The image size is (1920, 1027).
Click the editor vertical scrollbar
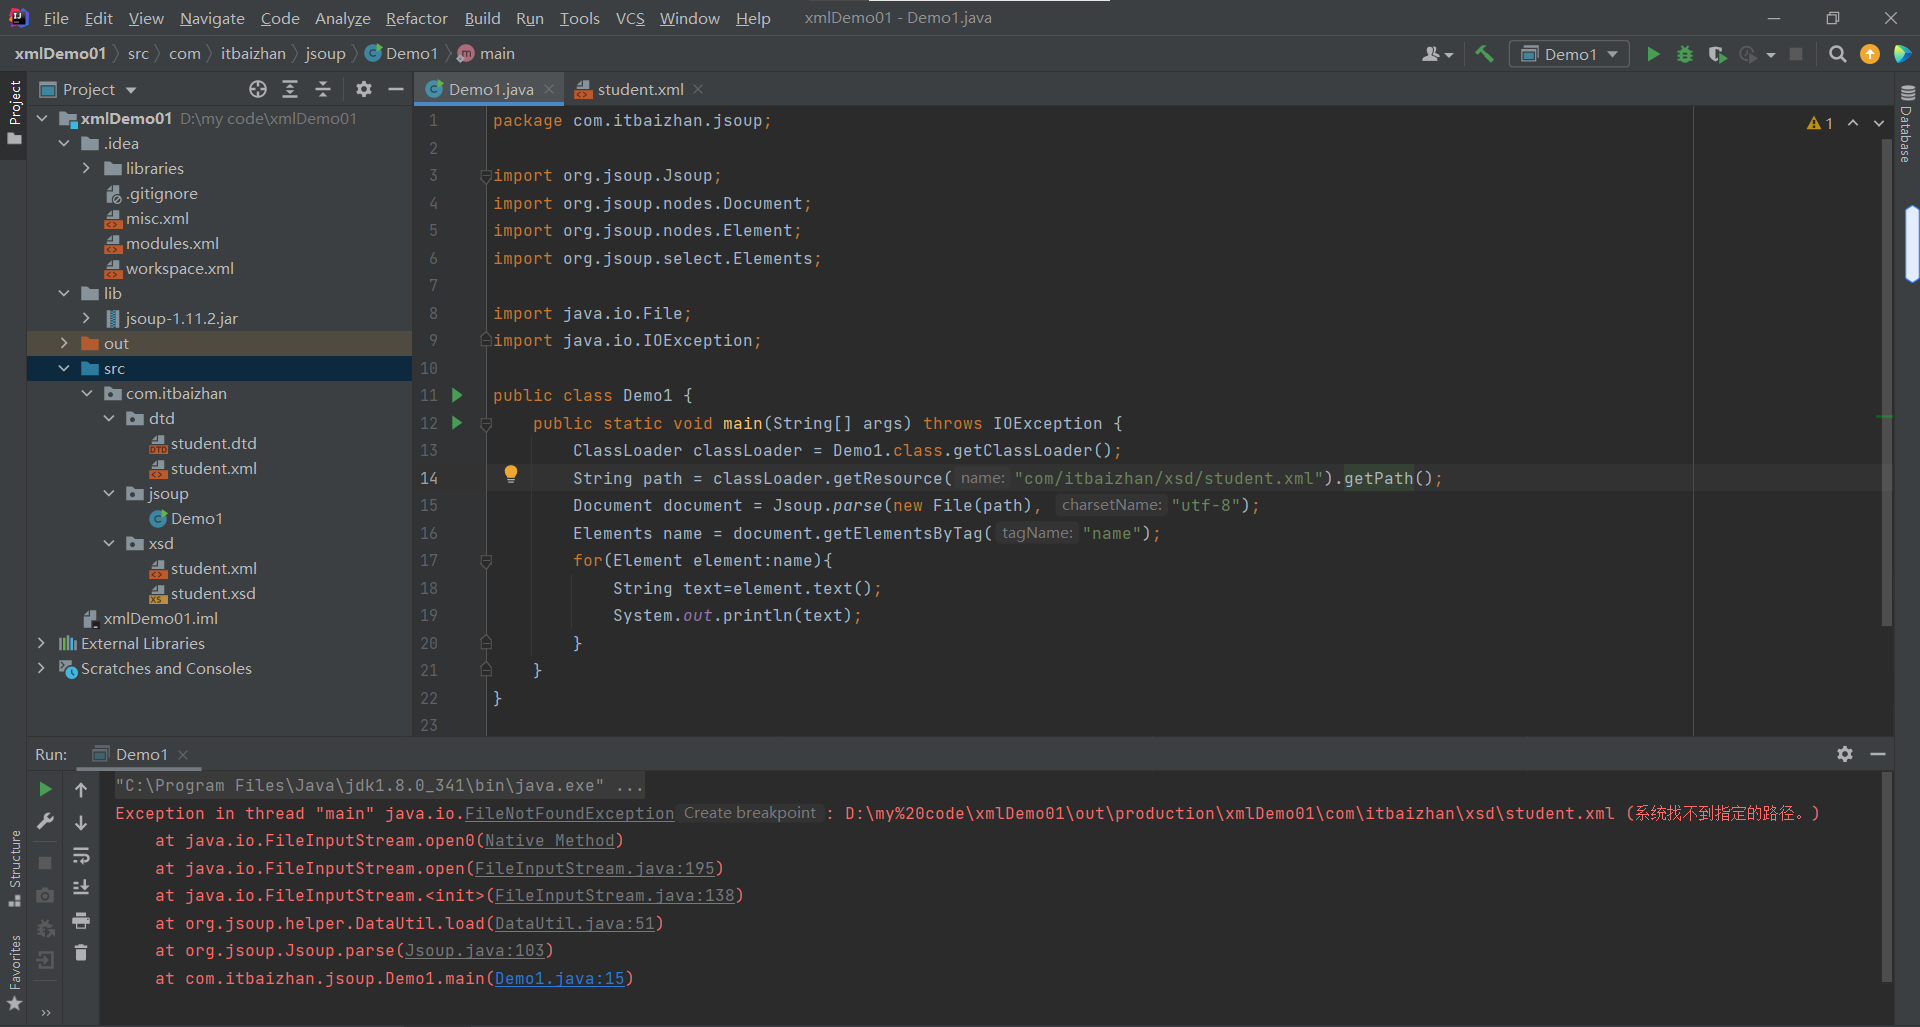click(1886, 380)
